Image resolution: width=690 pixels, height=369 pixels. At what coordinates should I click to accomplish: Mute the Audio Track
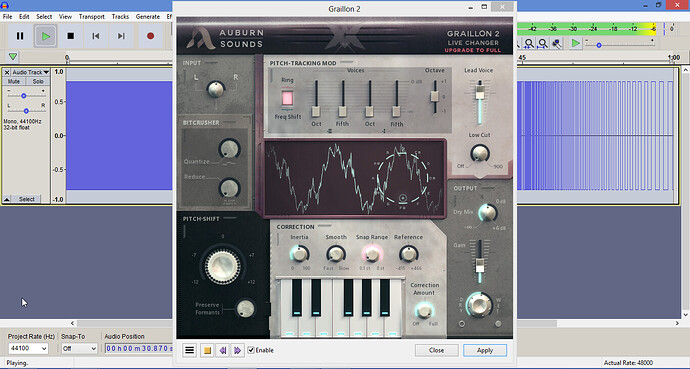click(x=14, y=81)
